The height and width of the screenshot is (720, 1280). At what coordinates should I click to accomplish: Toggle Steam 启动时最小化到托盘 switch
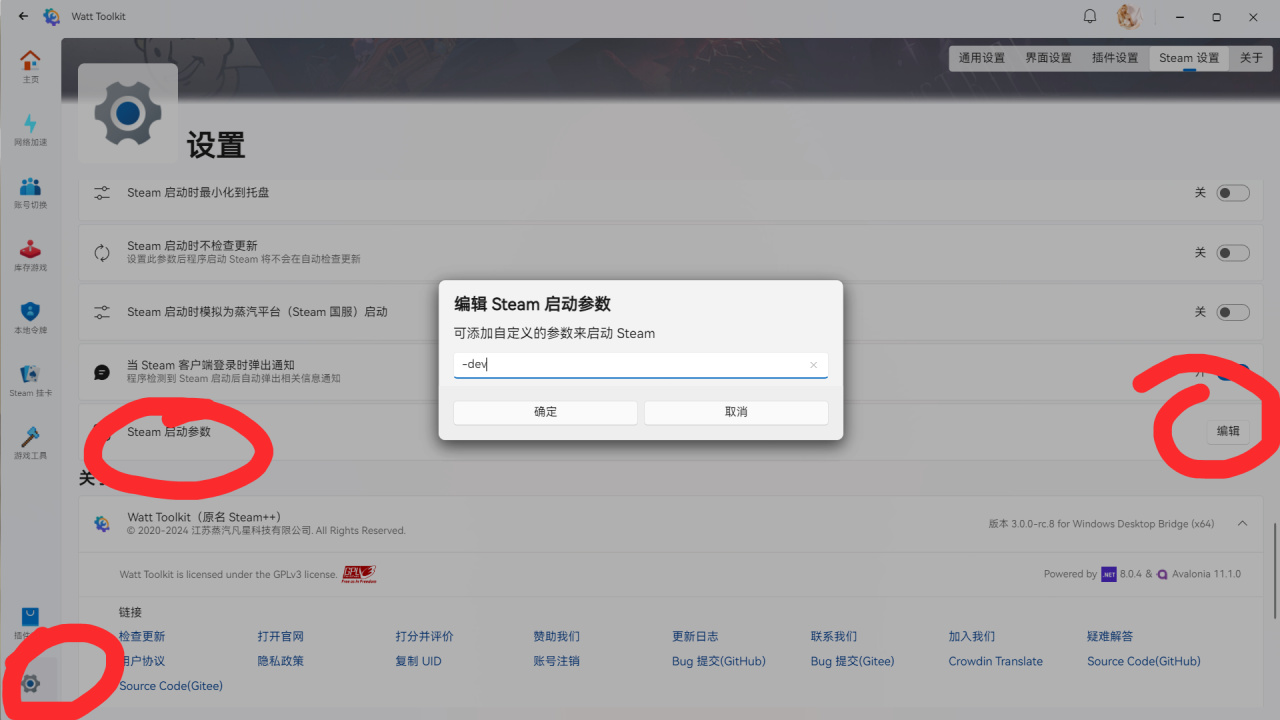(x=1233, y=193)
